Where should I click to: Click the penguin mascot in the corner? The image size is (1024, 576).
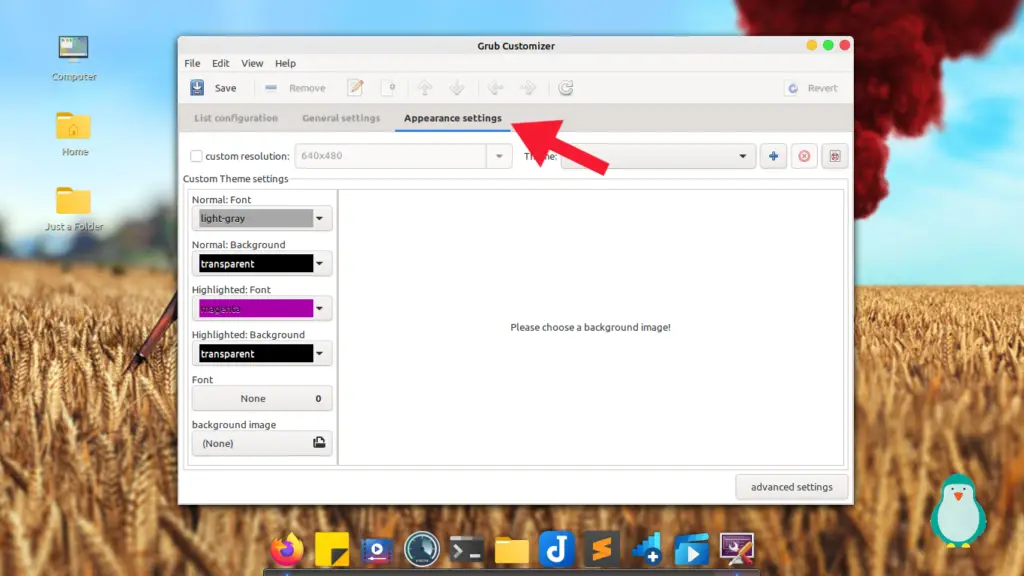click(x=958, y=511)
